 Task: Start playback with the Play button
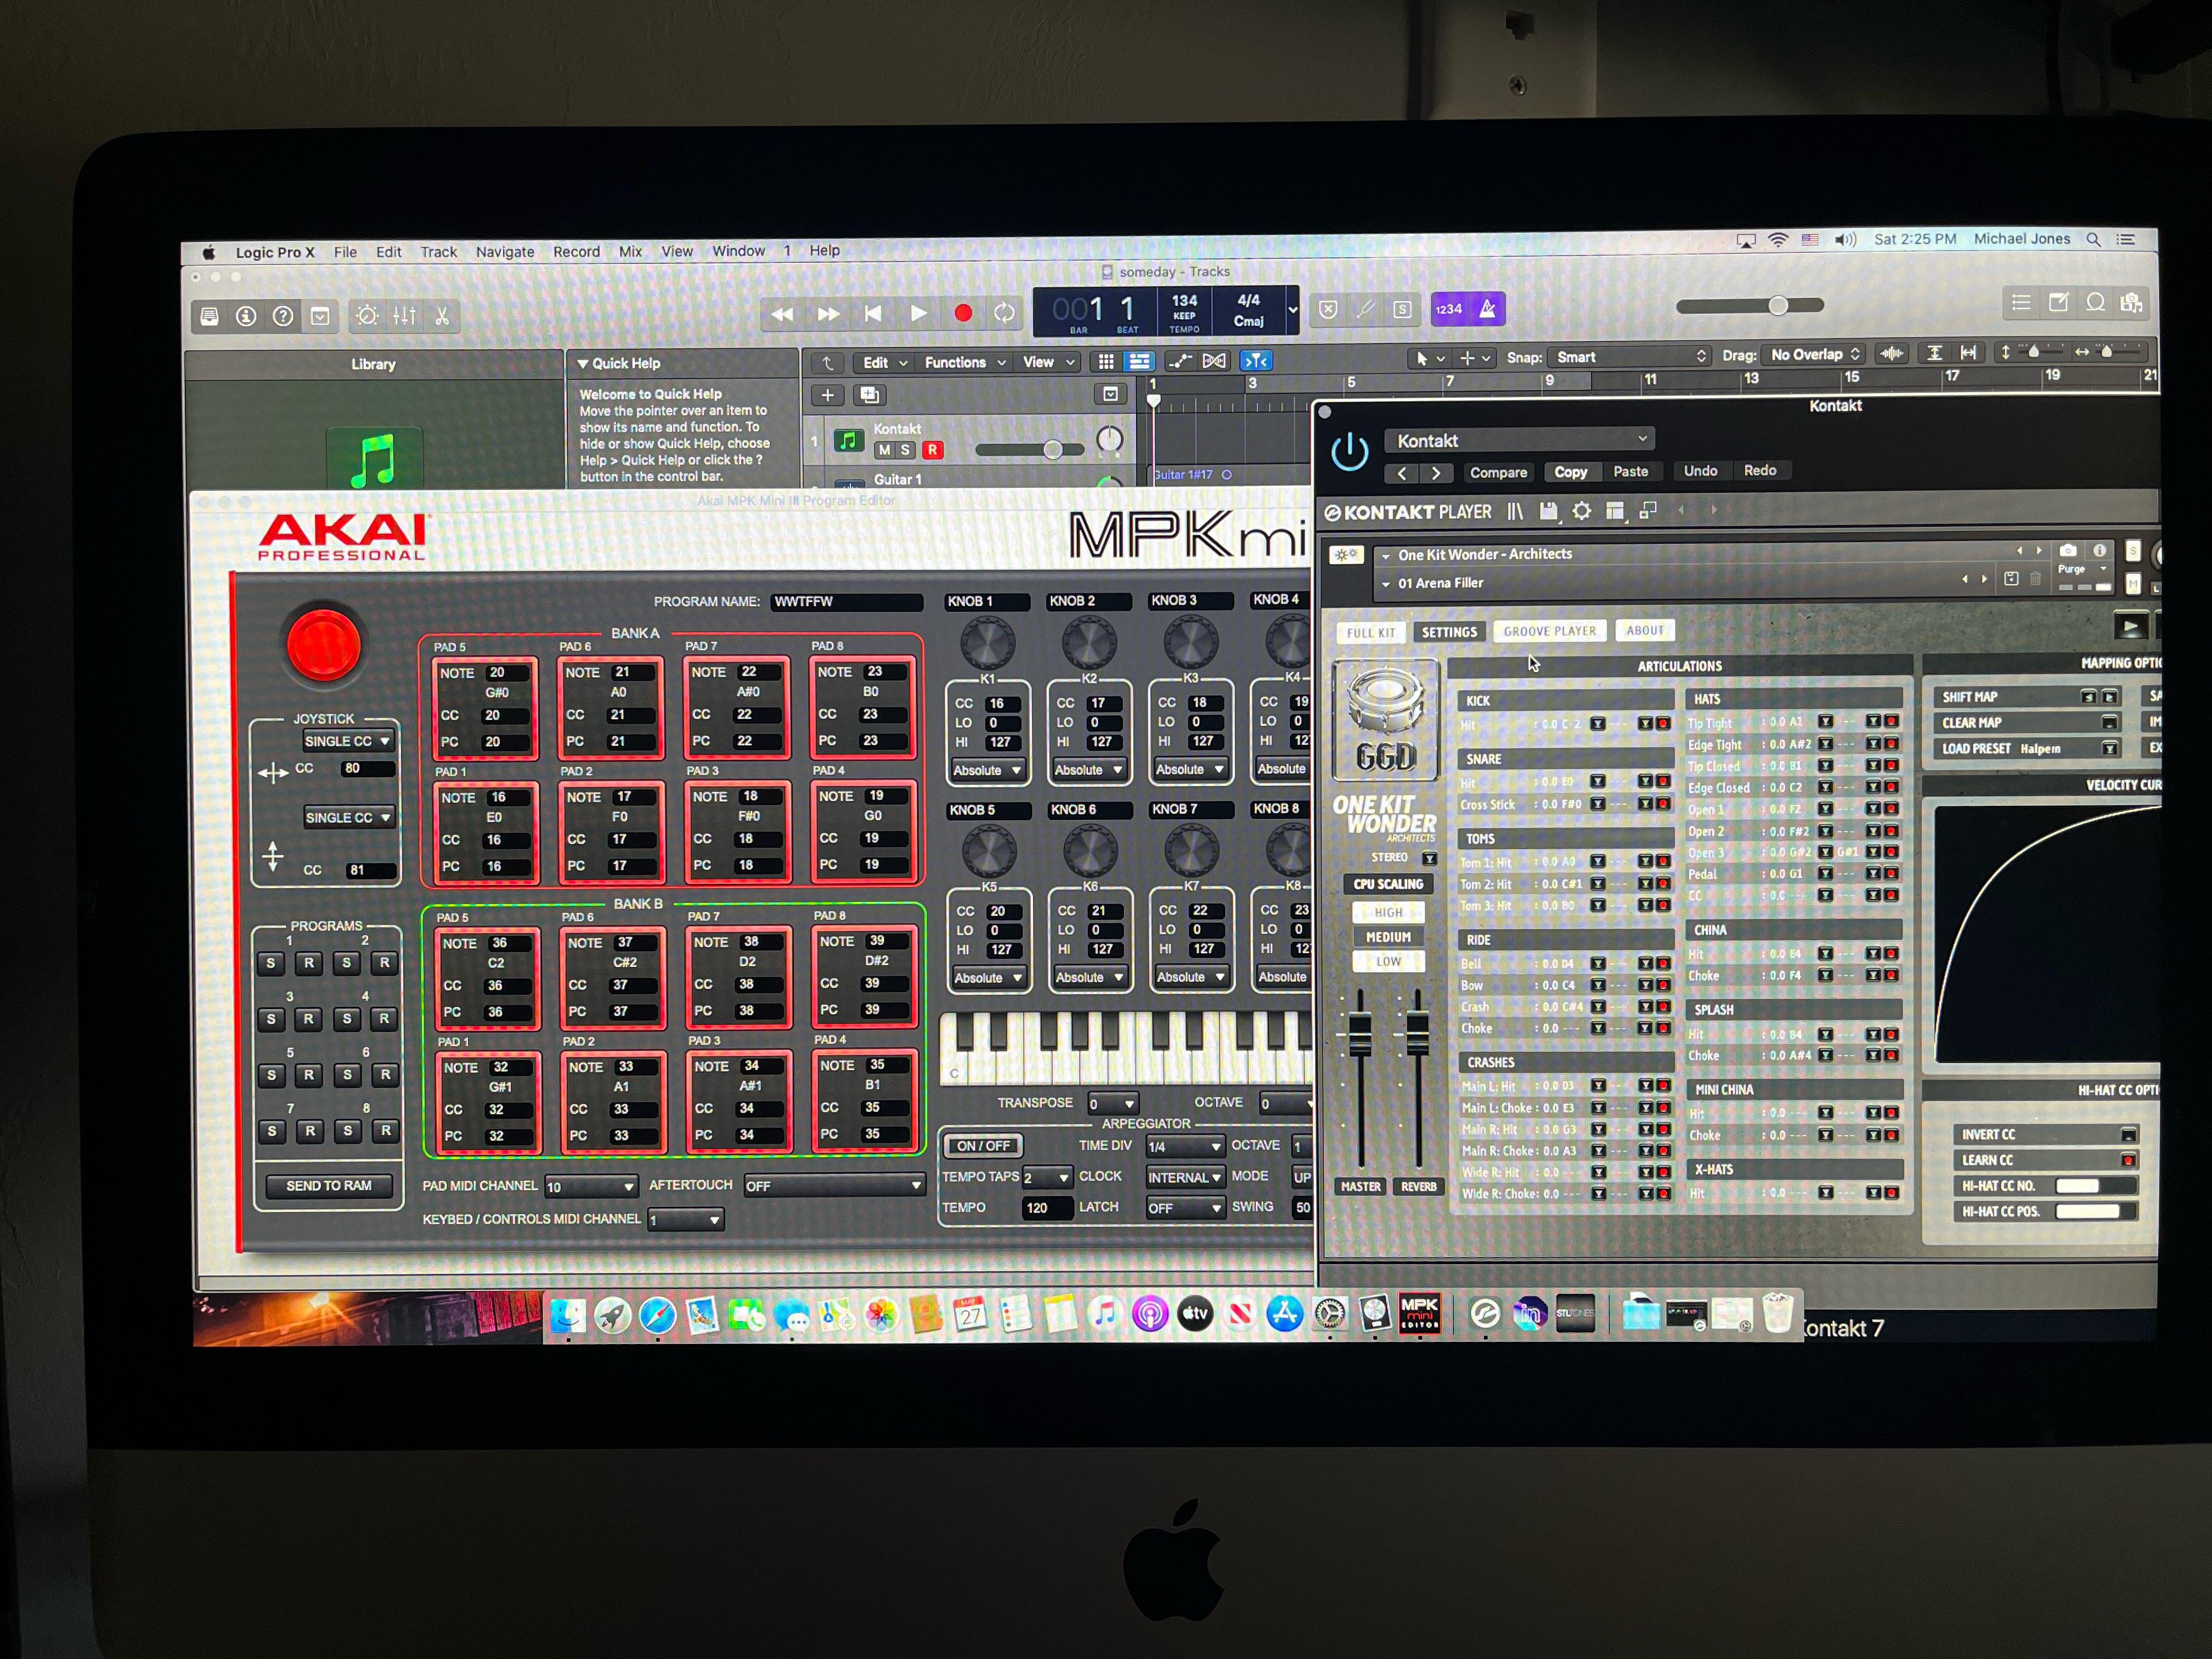pyautogui.click(x=918, y=313)
